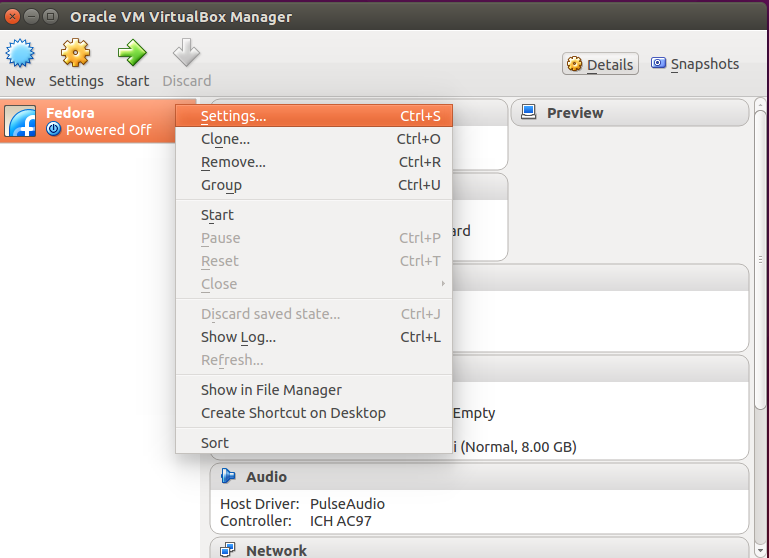The height and width of the screenshot is (558, 769).
Task: Click the Network section icon
Action: (228, 550)
